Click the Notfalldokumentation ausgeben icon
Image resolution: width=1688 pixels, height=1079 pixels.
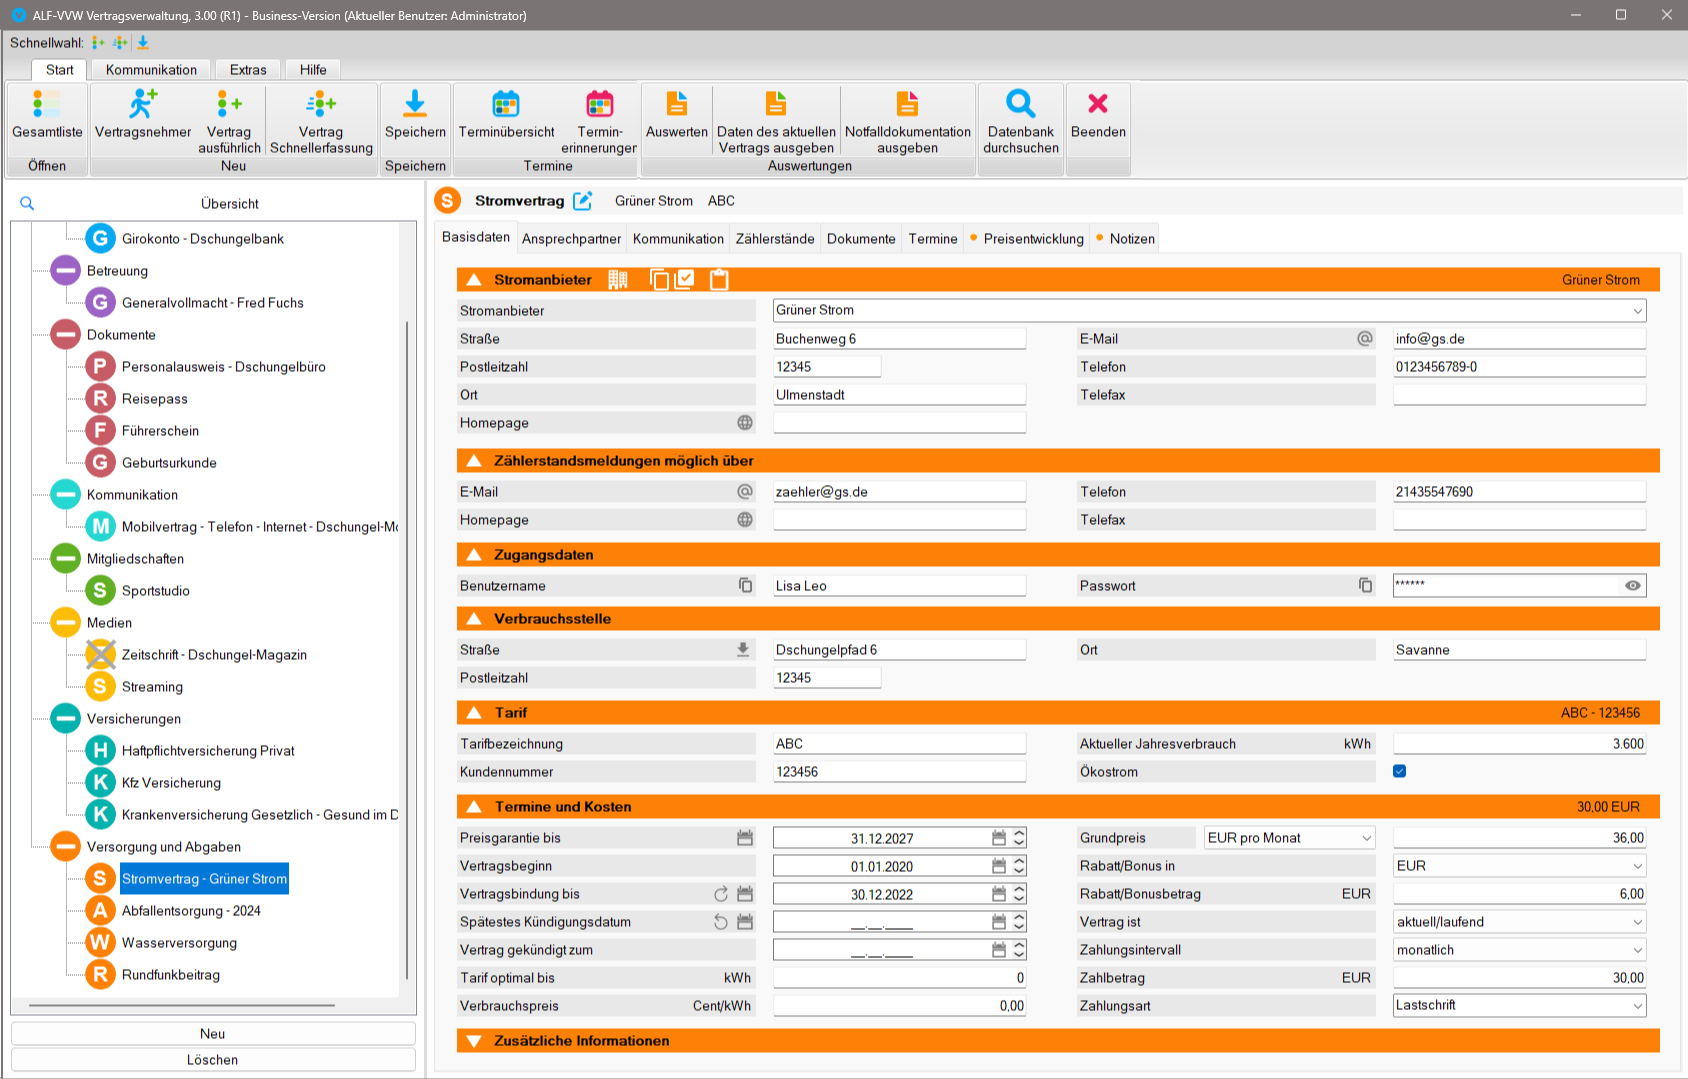[907, 104]
